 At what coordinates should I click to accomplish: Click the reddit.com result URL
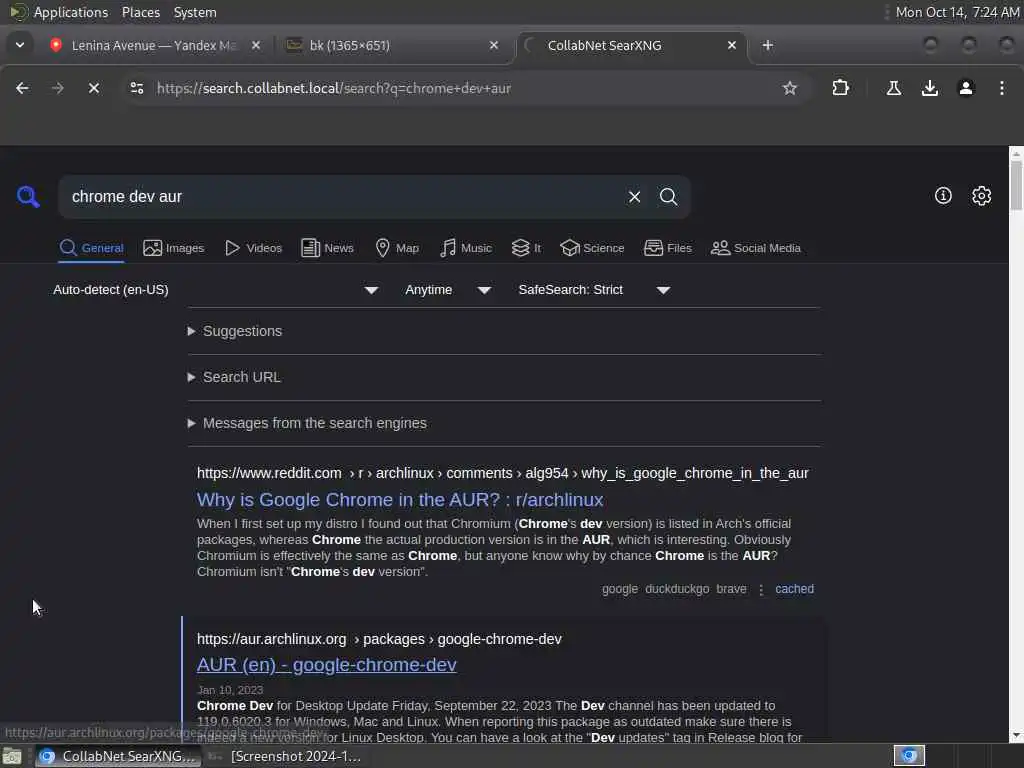(502, 473)
